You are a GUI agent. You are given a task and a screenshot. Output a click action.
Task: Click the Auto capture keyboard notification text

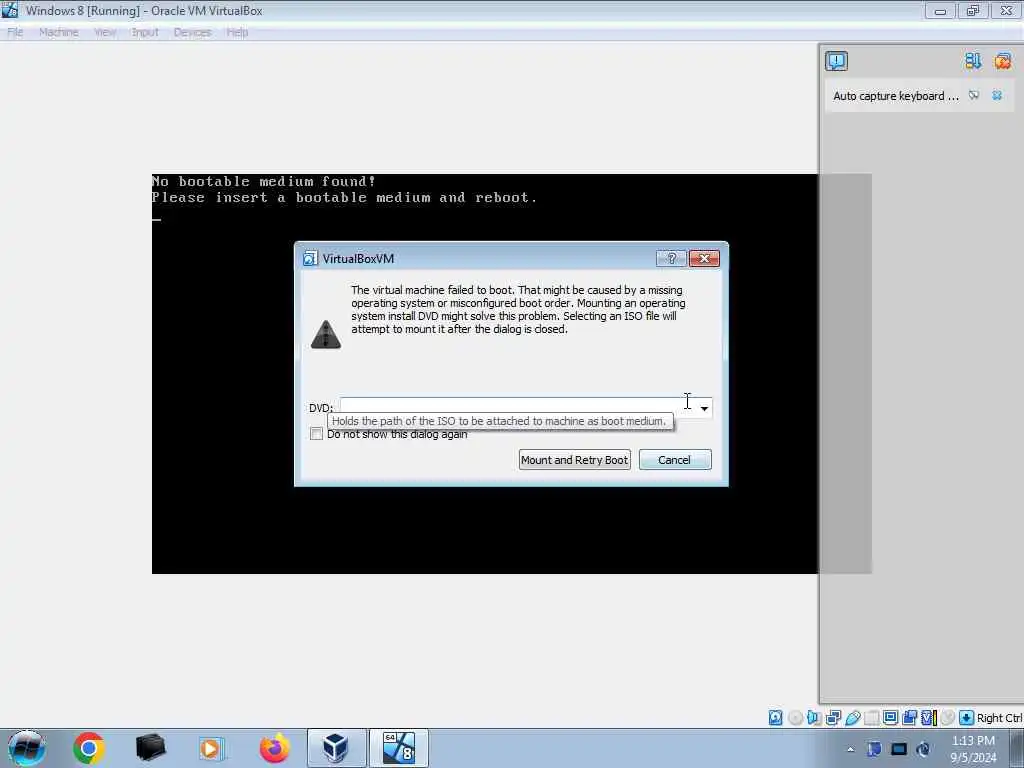coord(895,96)
